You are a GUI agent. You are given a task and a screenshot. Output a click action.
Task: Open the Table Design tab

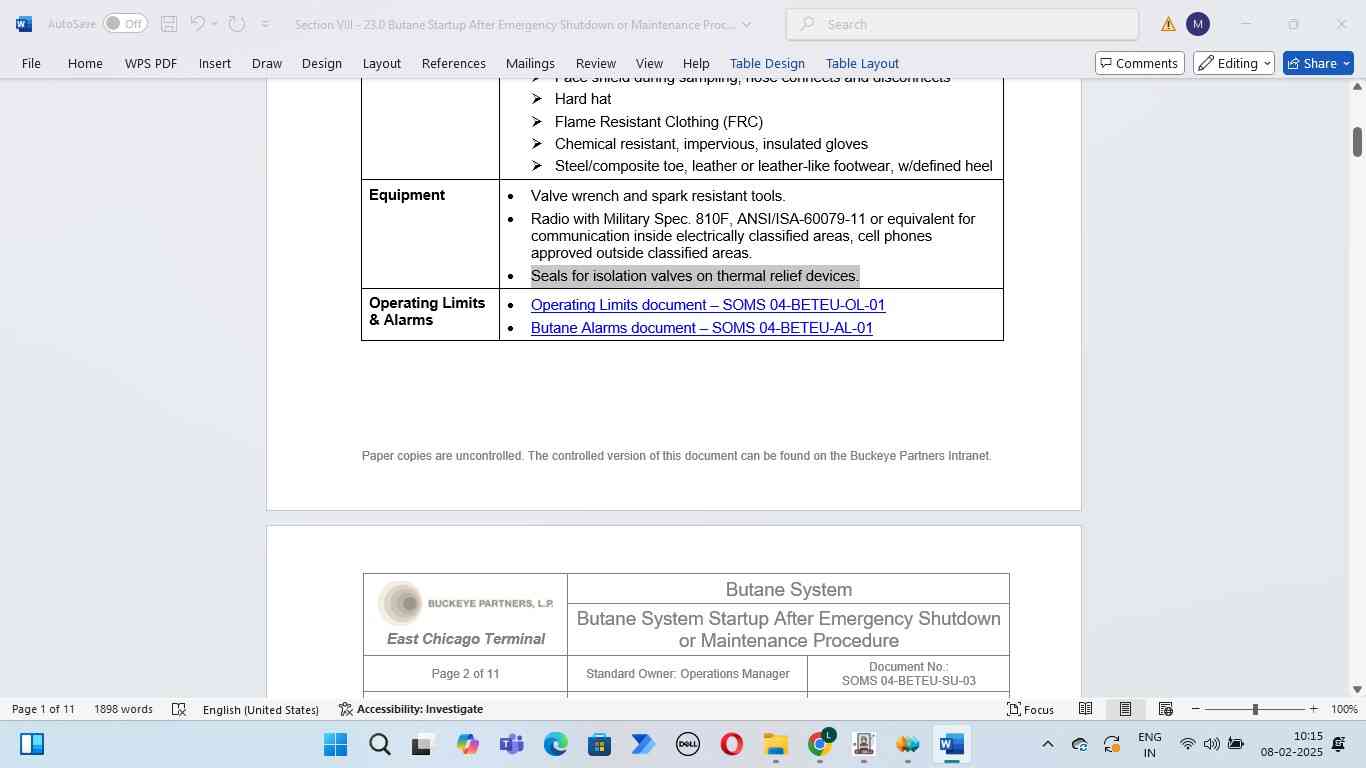point(767,63)
